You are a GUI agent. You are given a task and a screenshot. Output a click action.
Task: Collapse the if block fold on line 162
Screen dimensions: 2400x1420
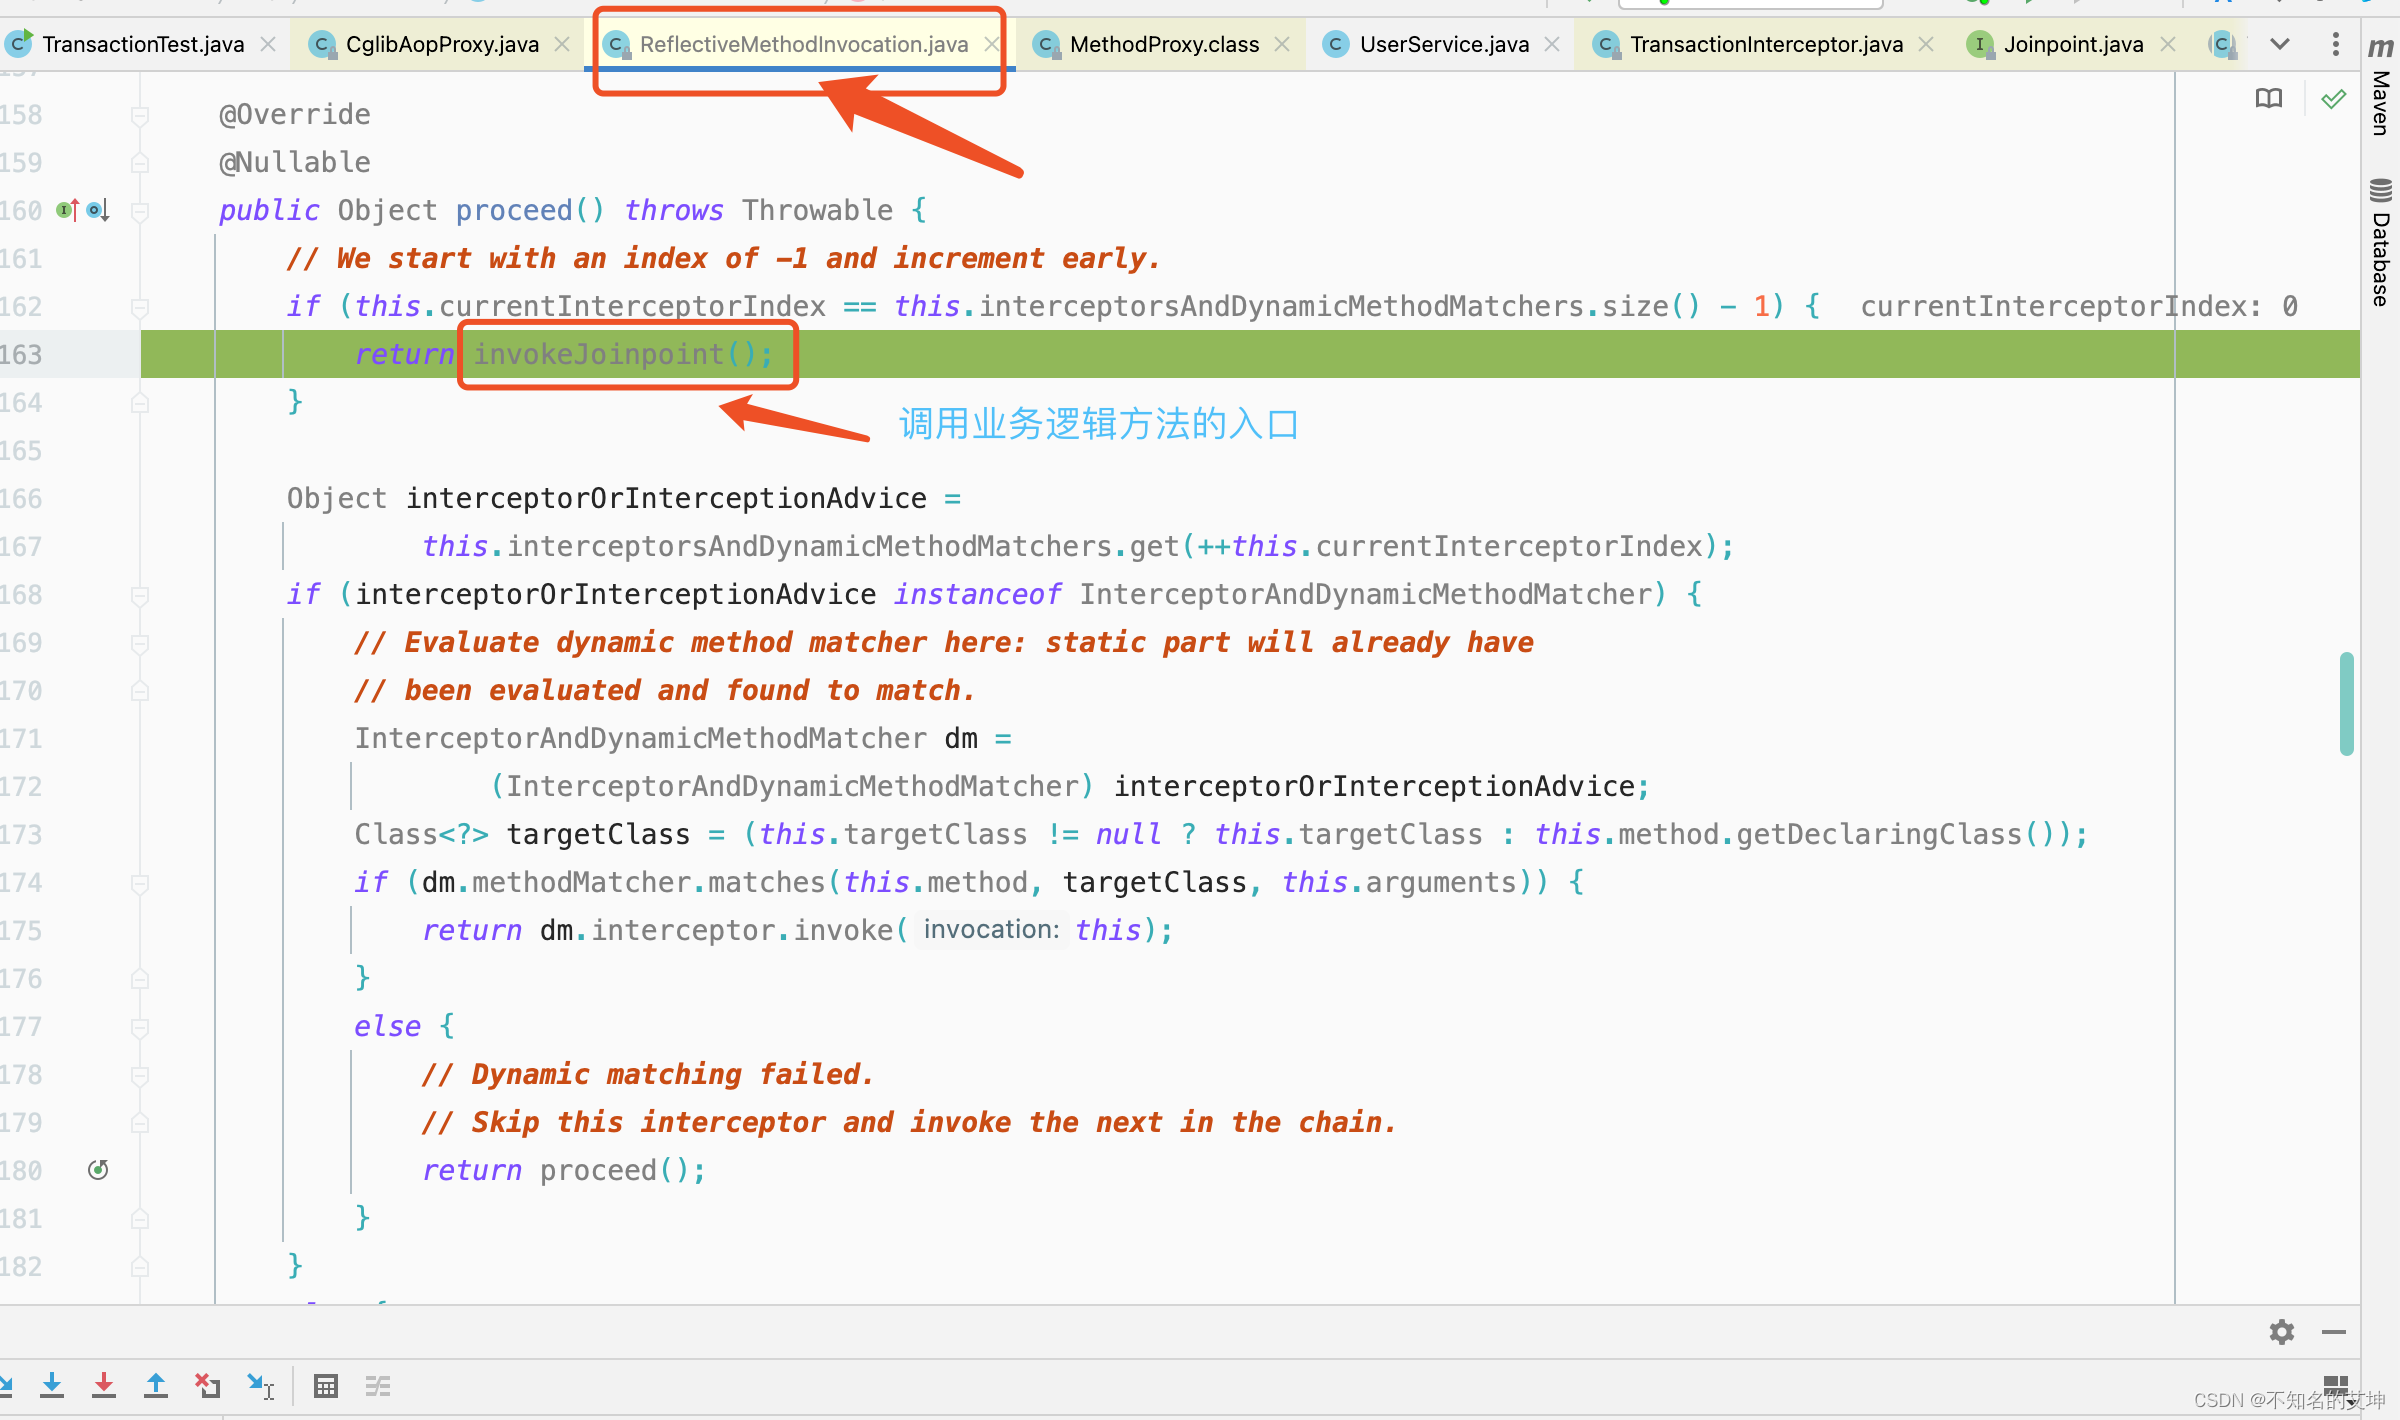click(140, 307)
